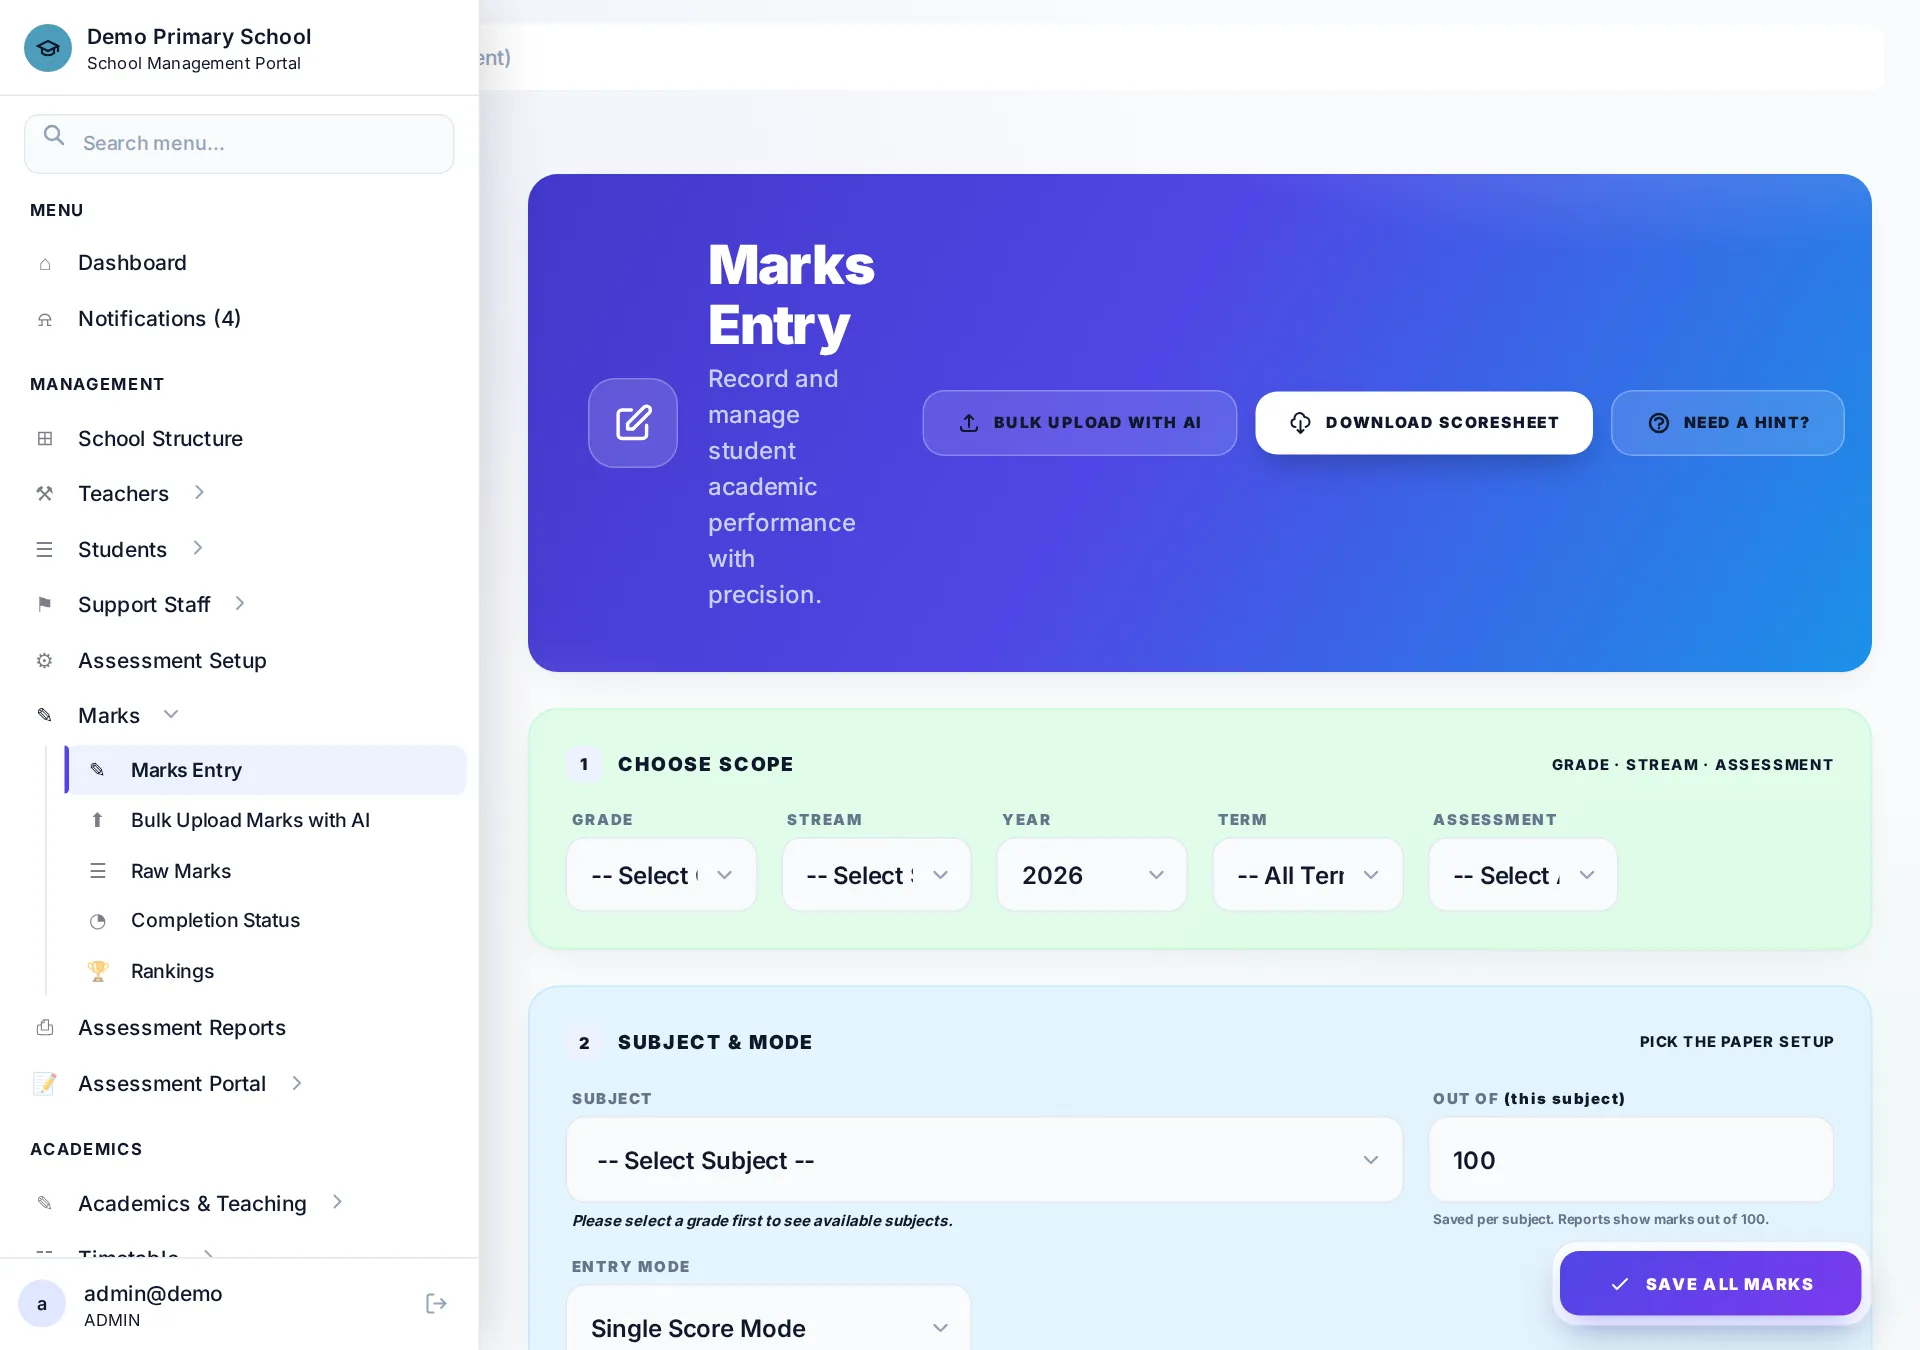Click the School Structure grid icon
The width and height of the screenshot is (1920, 1350).
pos(45,439)
